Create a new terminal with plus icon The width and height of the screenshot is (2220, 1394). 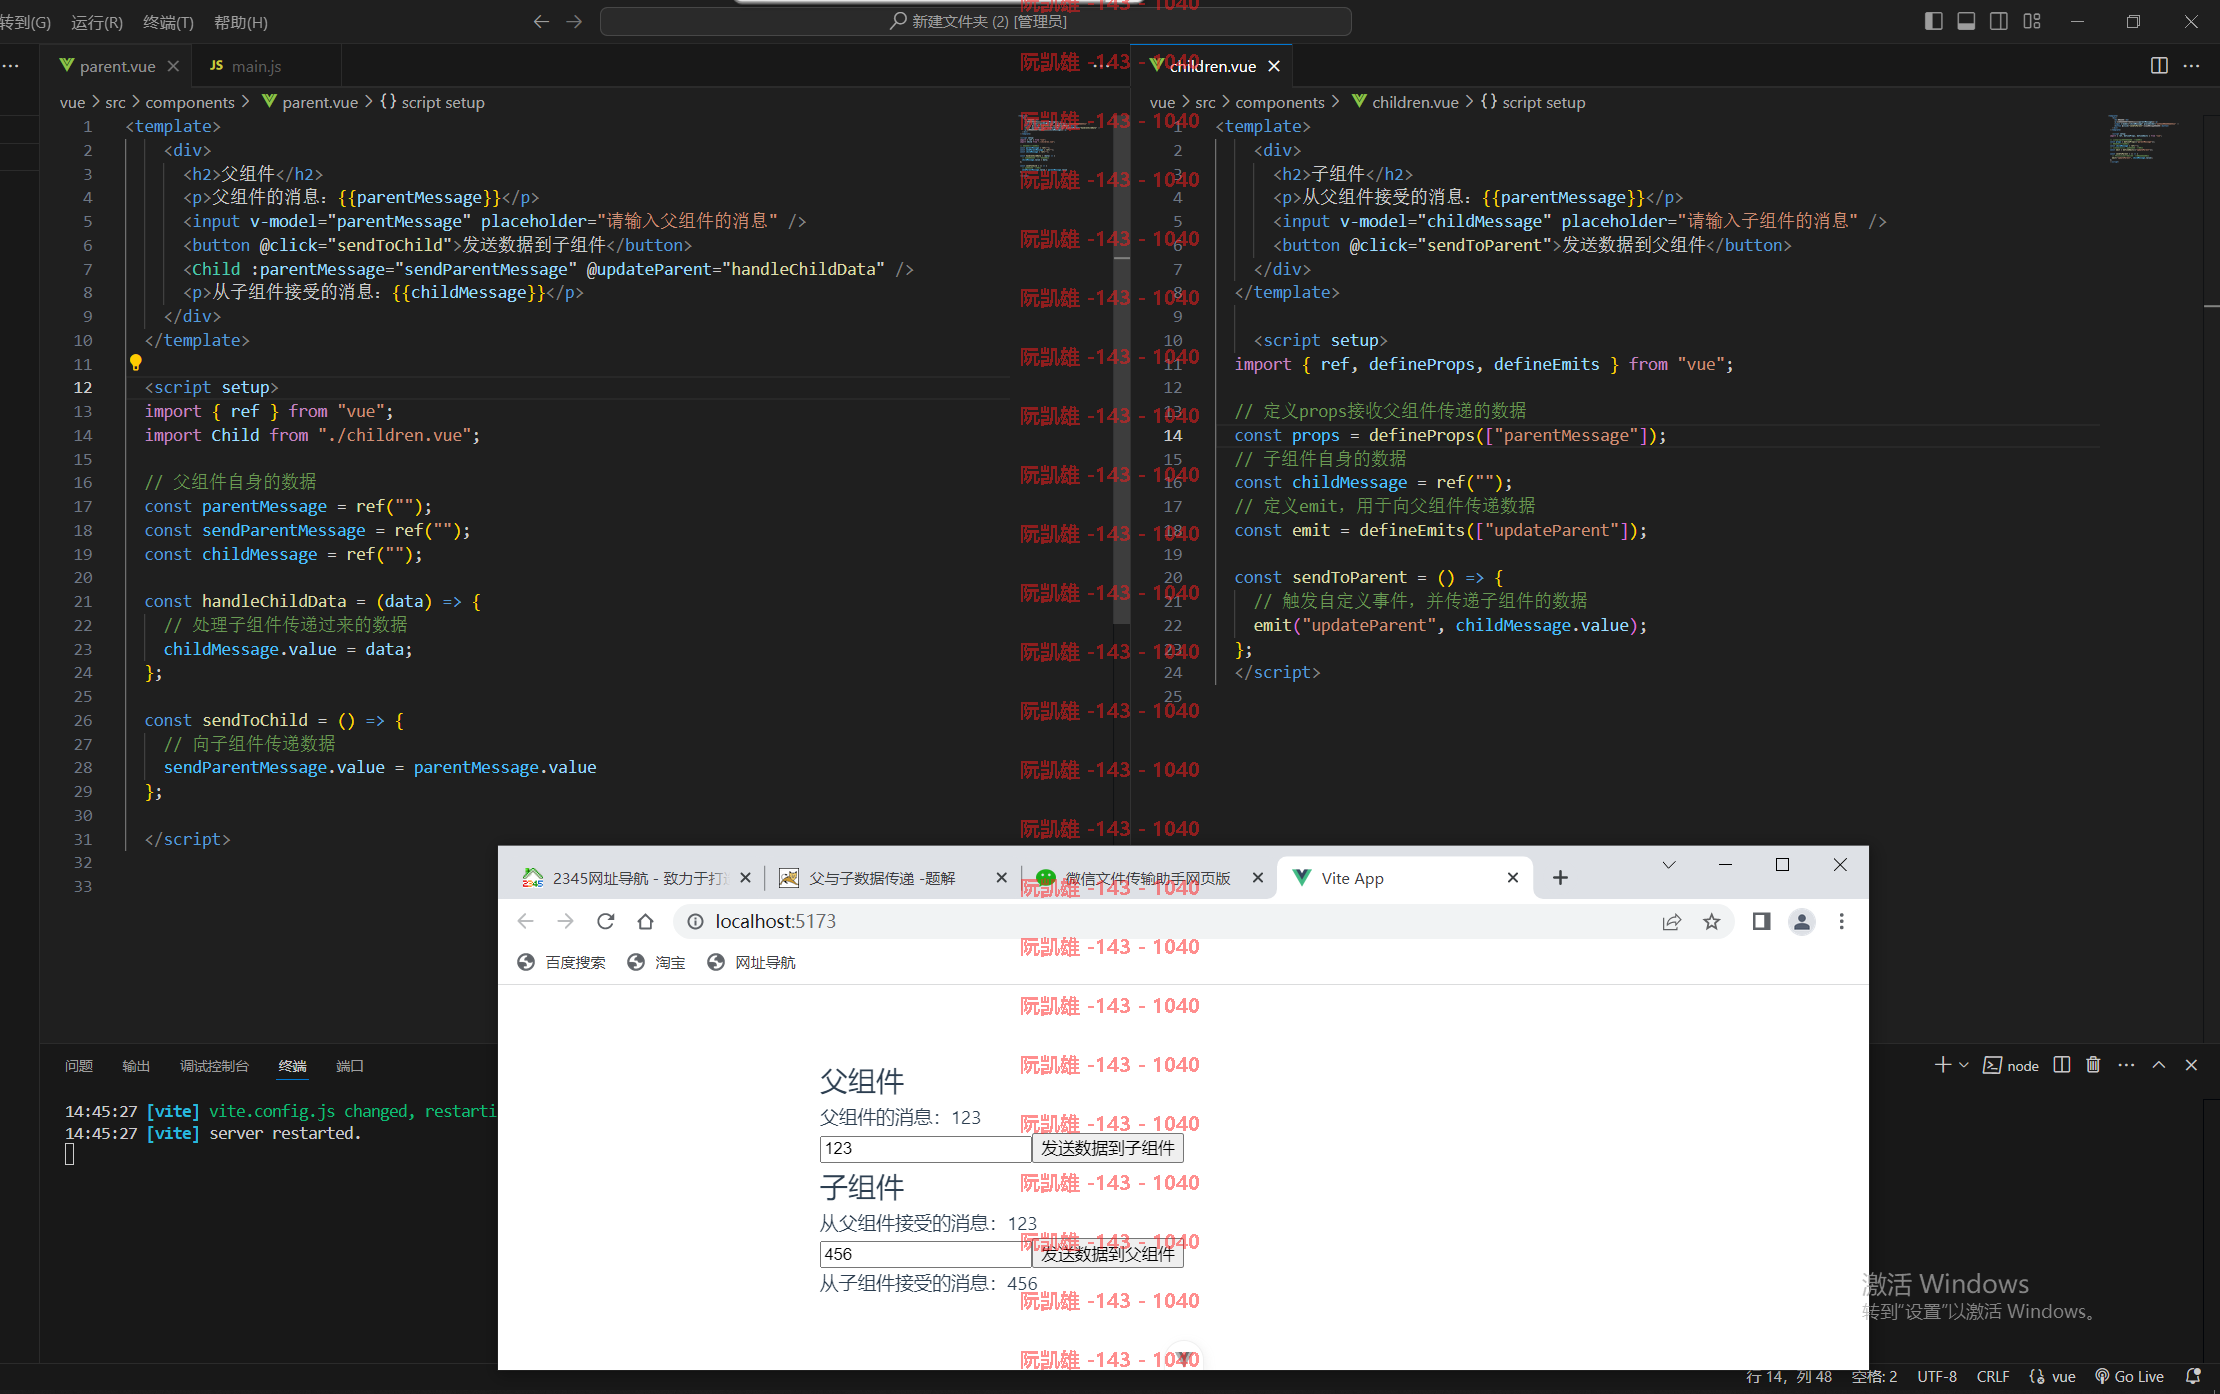coord(1942,1065)
